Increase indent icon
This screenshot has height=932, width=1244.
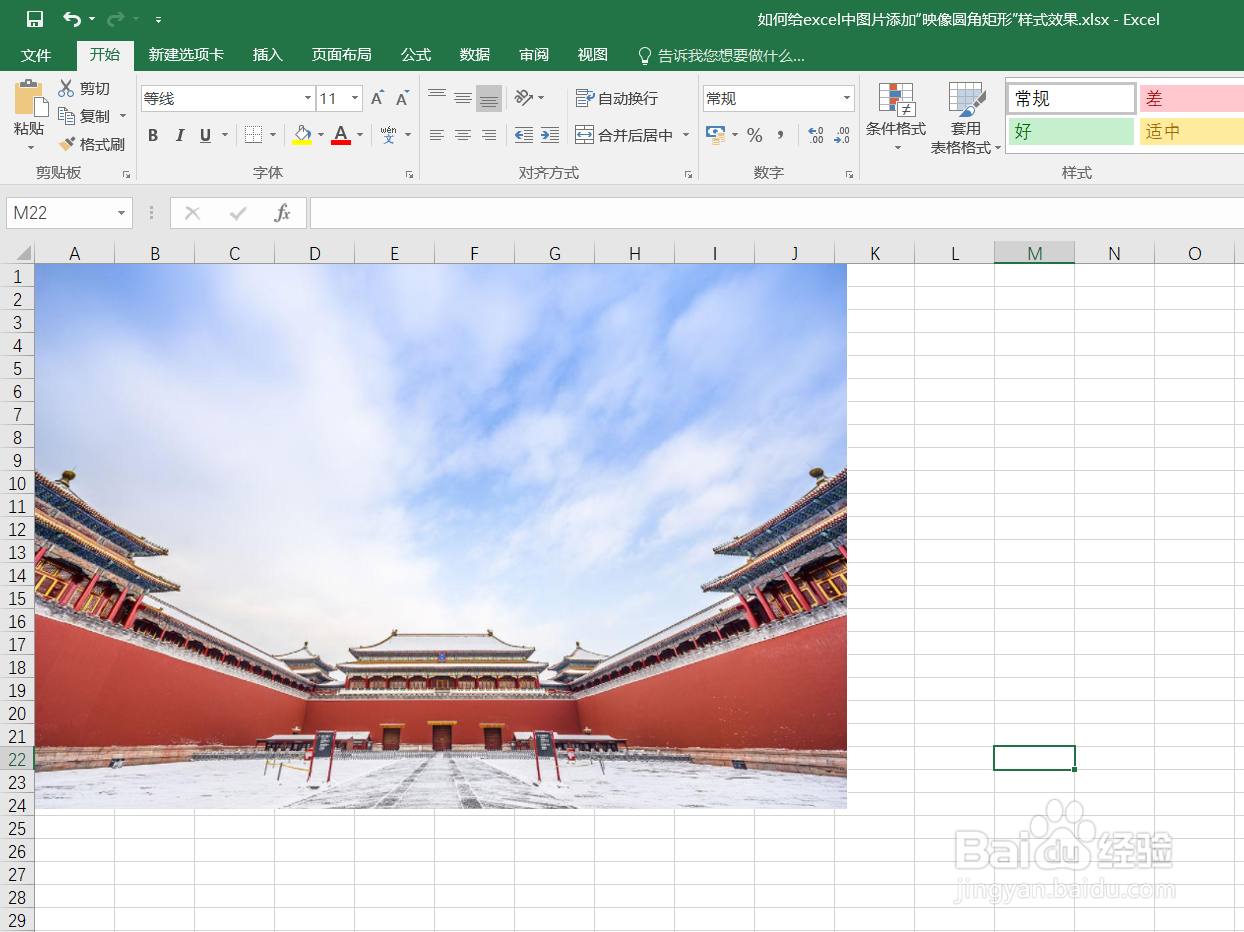(550, 135)
